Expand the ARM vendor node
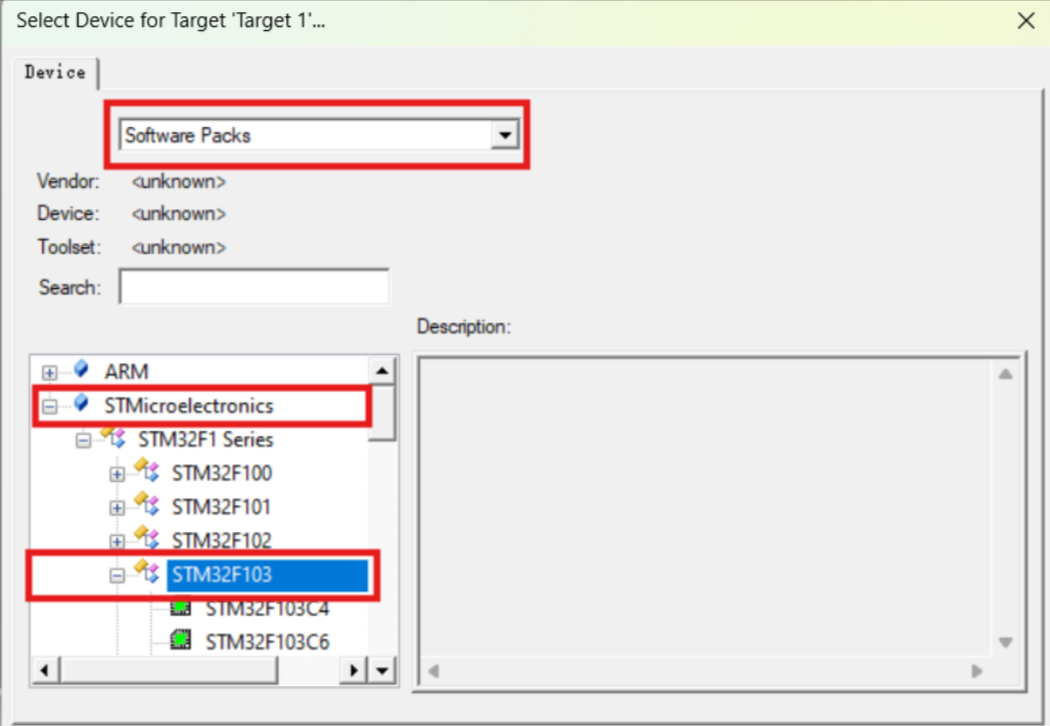 pyautogui.click(x=50, y=372)
